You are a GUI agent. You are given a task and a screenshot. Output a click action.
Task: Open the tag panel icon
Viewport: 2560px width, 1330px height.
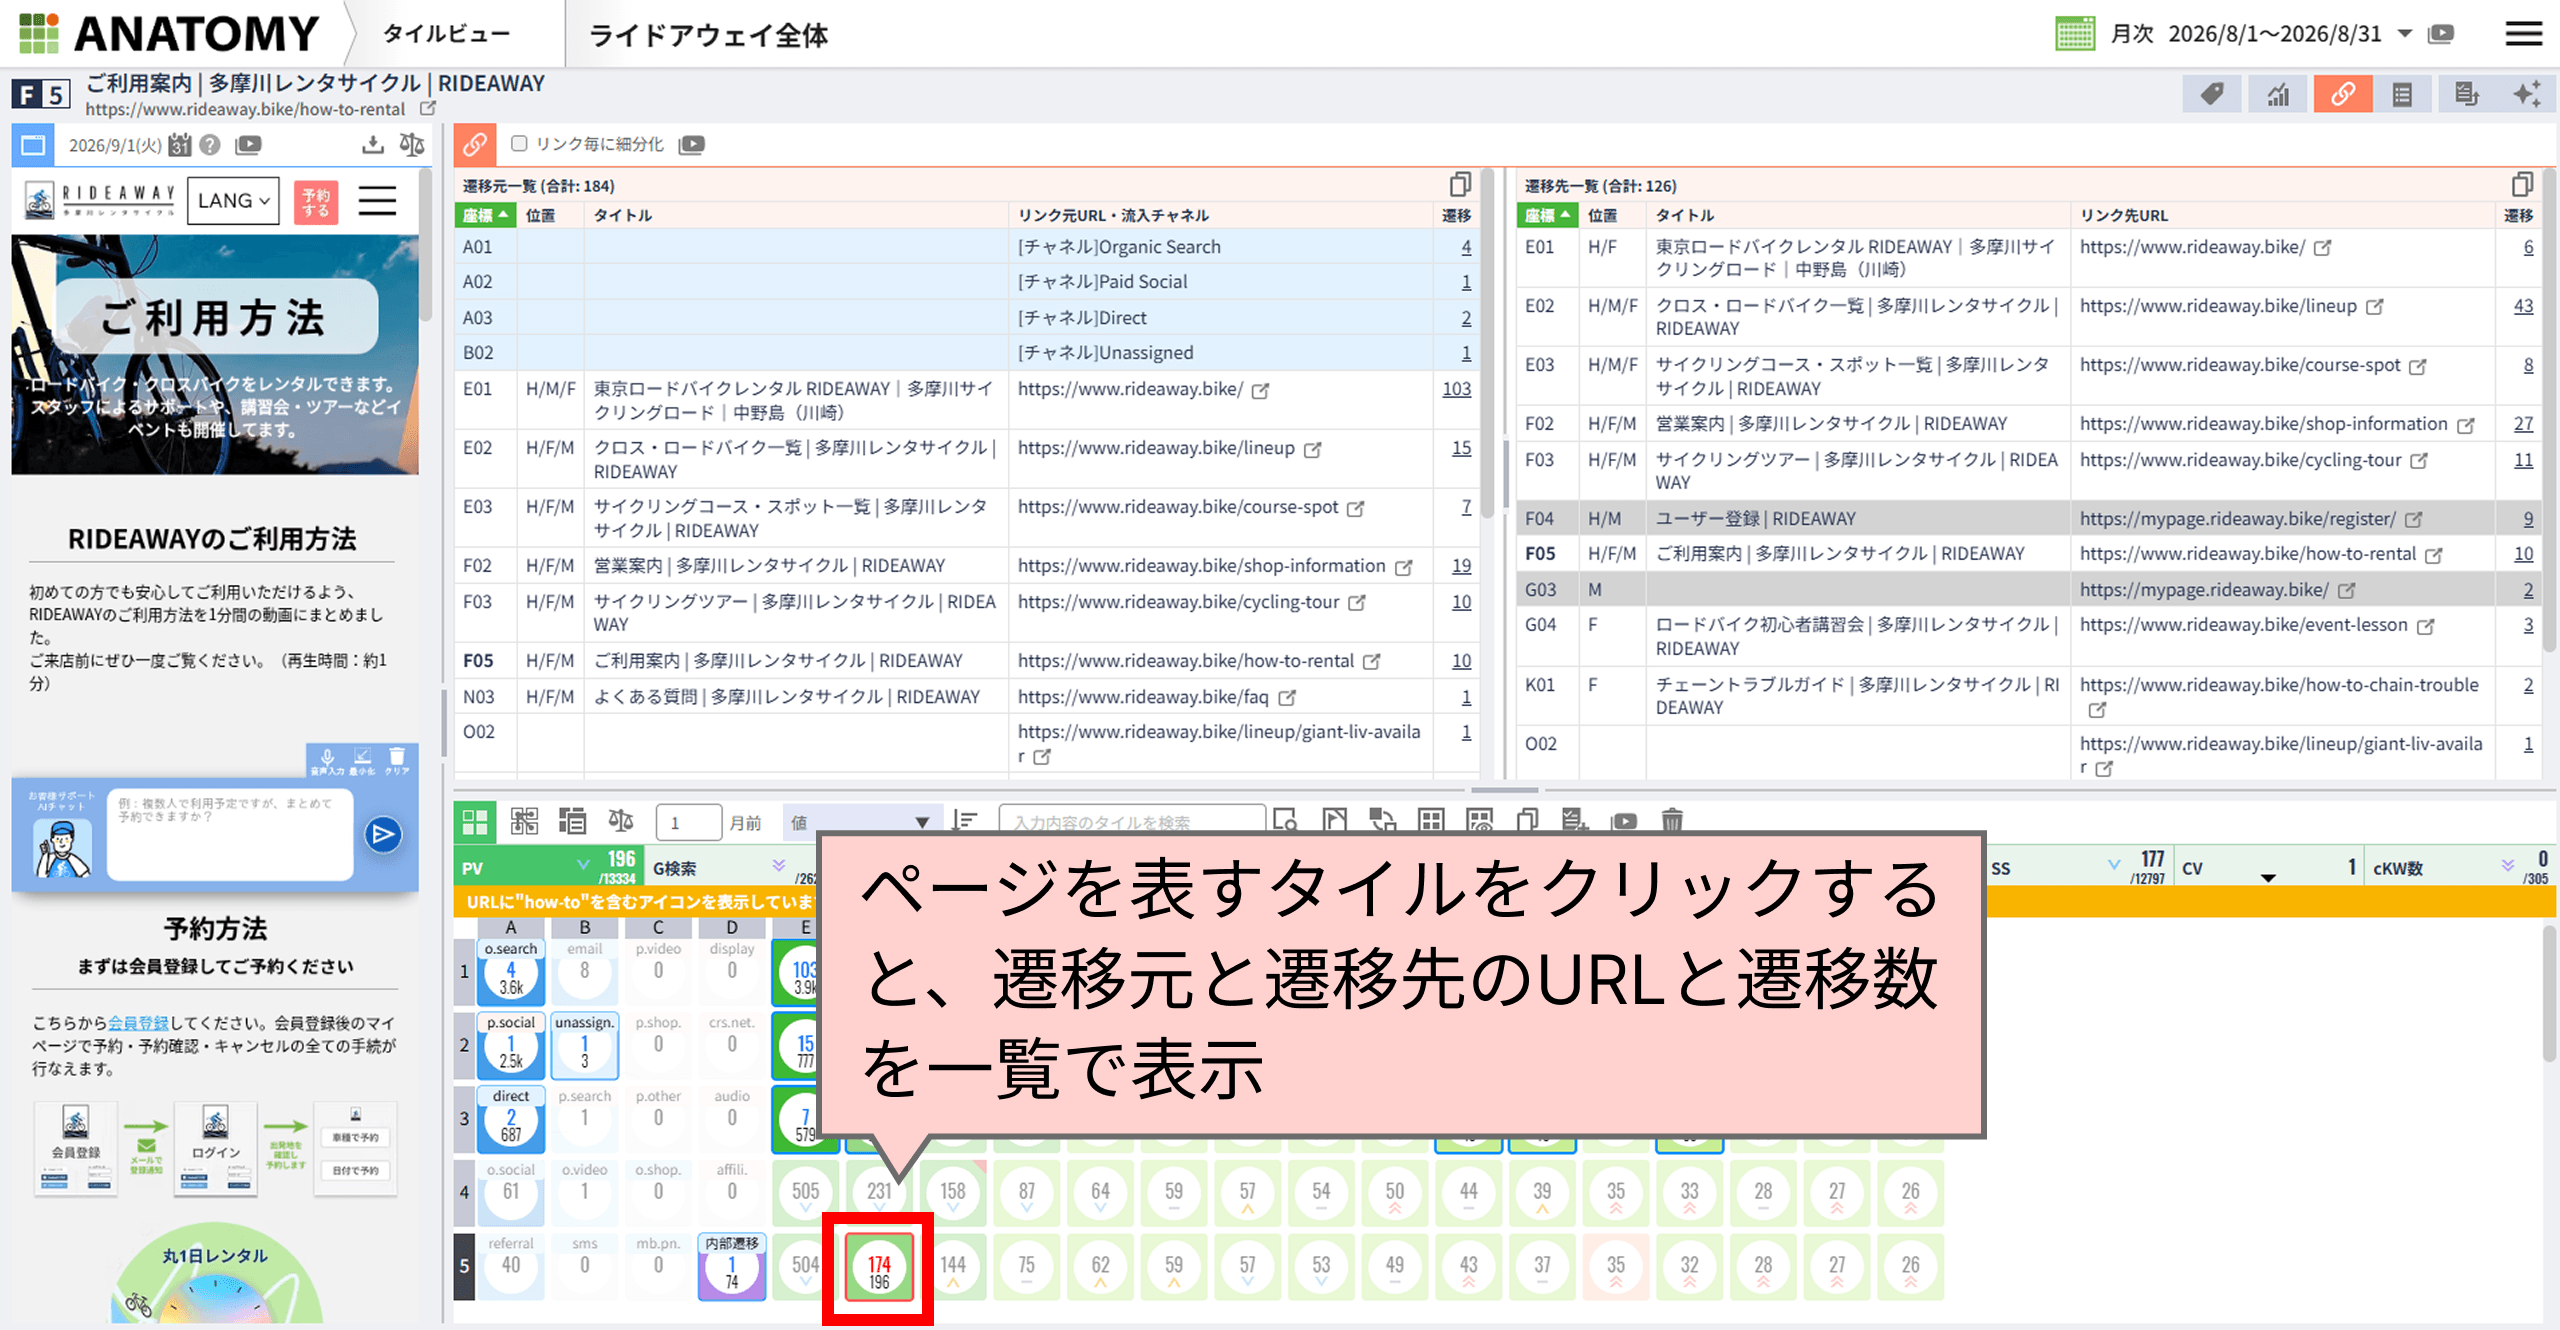[2212, 95]
